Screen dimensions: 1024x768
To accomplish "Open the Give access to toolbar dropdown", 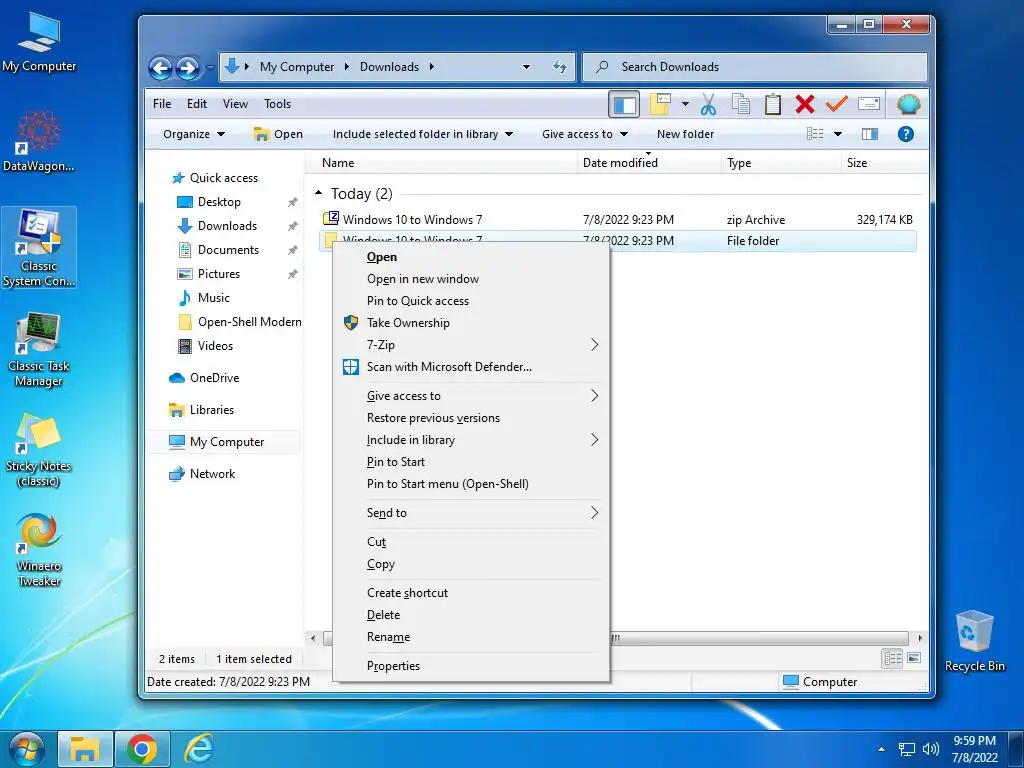I will tap(584, 134).
